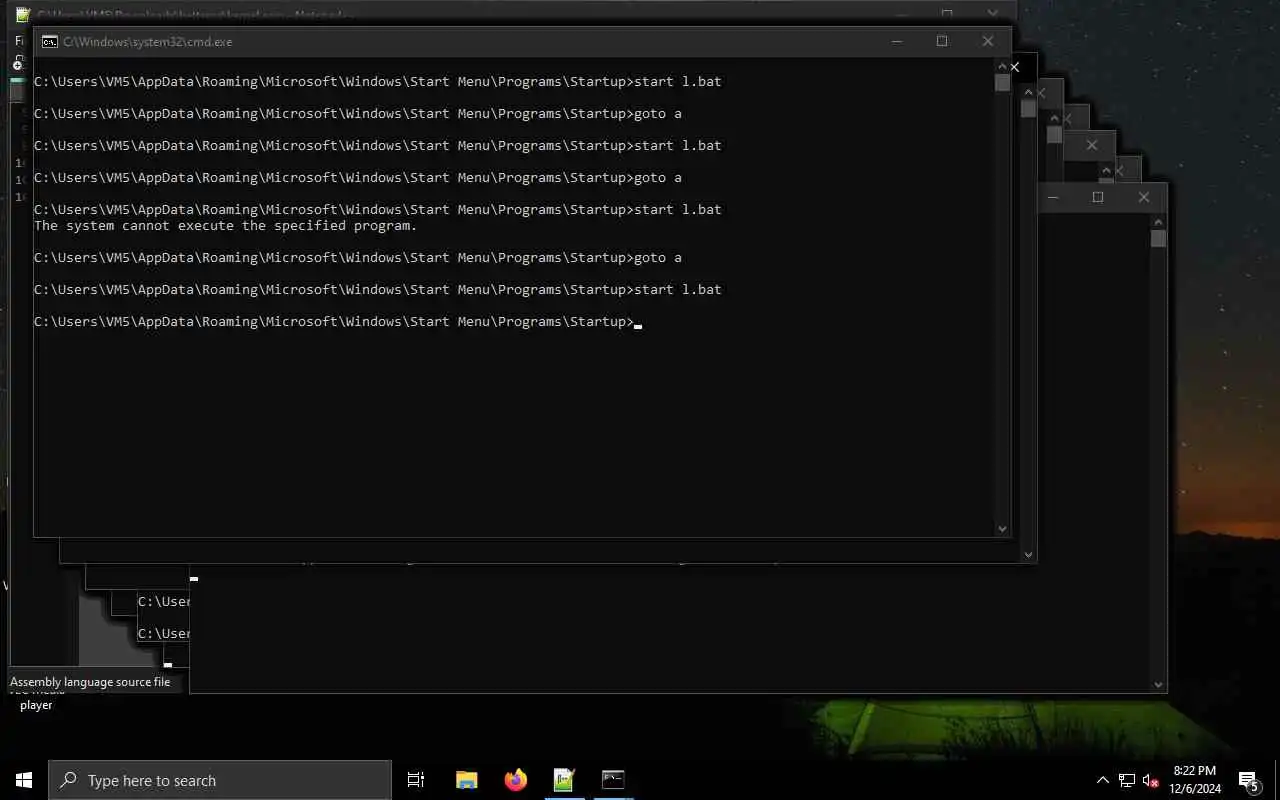
Task: Click the front cmd window scrollbar thumb
Action: [1002, 82]
